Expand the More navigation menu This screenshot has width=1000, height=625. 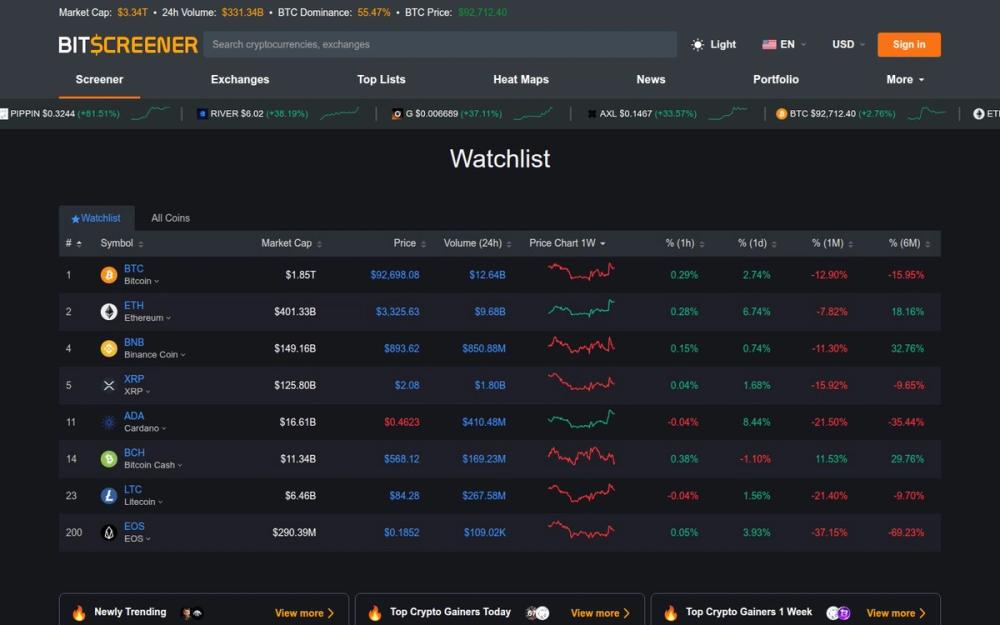click(x=905, y=80)
